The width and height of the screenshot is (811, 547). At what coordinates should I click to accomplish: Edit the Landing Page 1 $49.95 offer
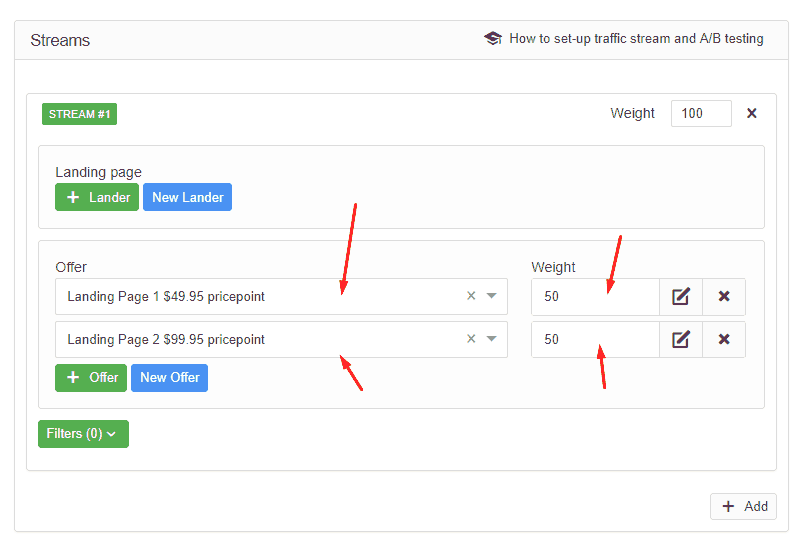681,297
